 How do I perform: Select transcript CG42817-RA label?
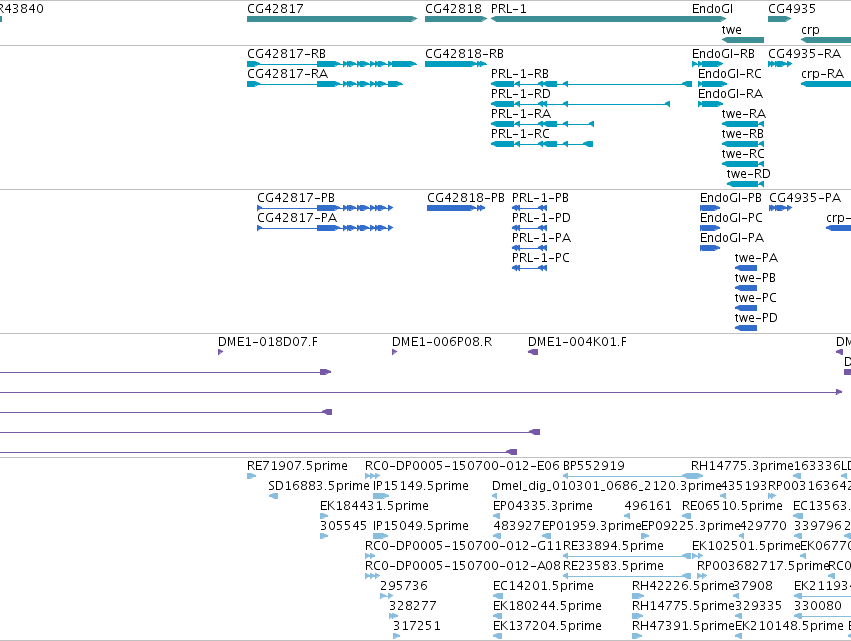pyautogui.click(x=287, y=74)
